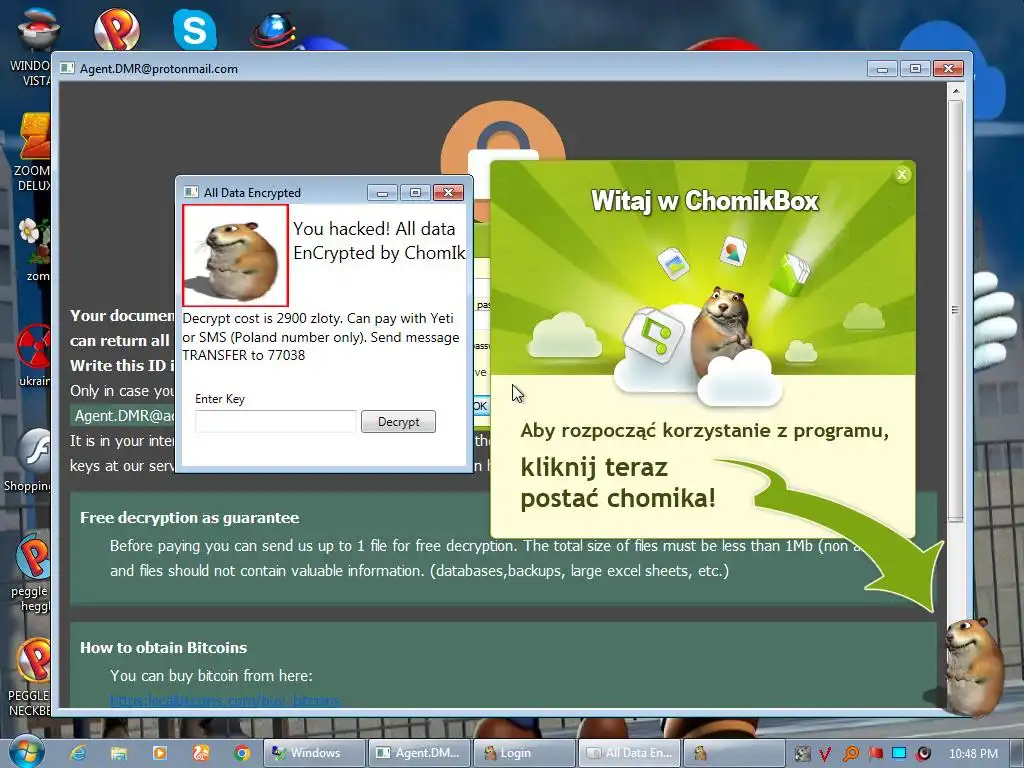Viewport: 1024px width, 768px height.
Task: Launch the Skype desktop shortcut
Action: tap(195, 29)
